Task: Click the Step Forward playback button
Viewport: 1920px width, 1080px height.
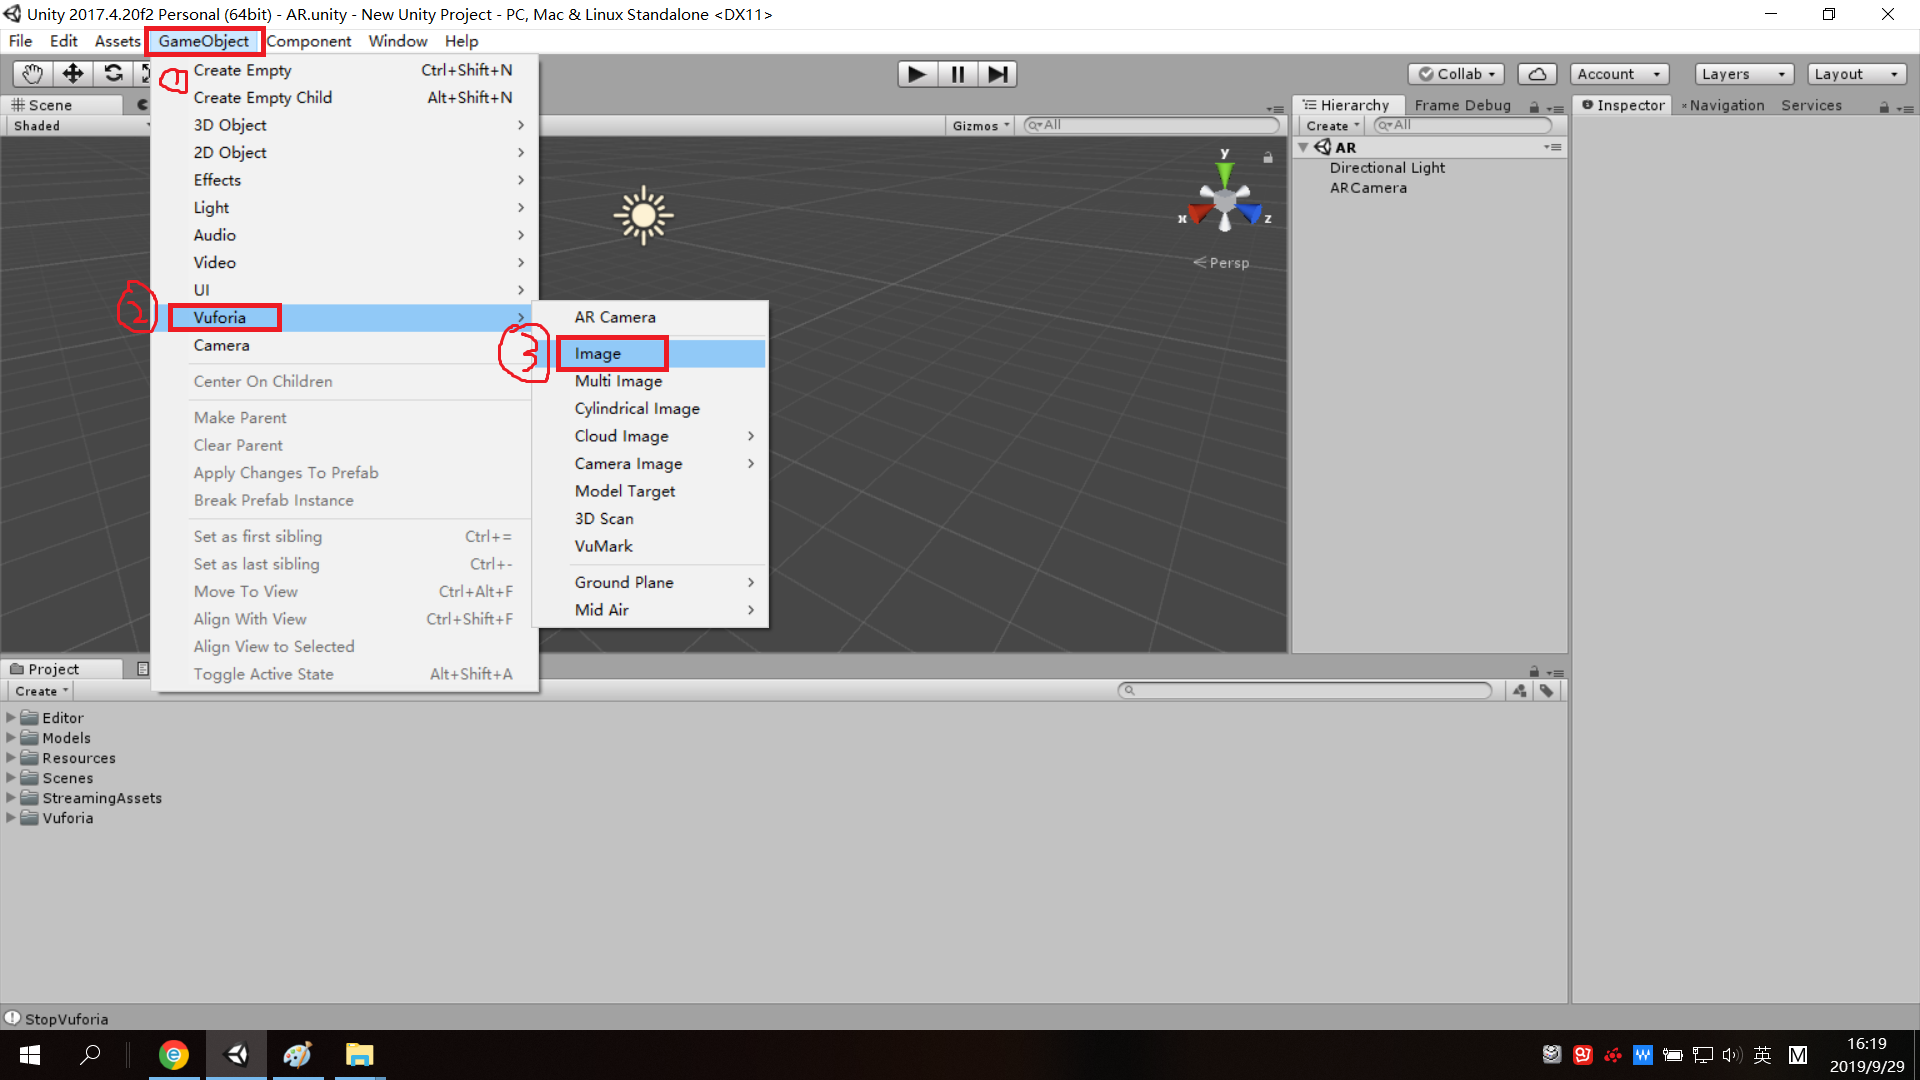Action: [x=997, y=73]
